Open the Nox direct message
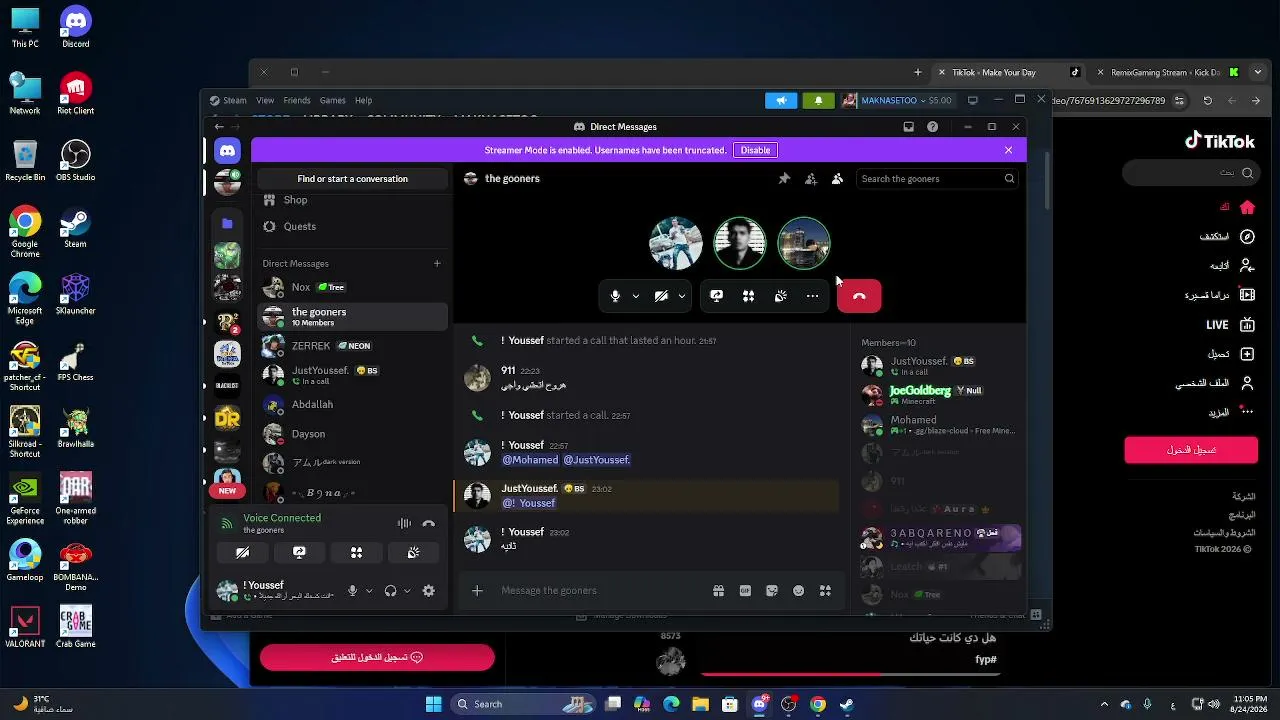 [x=352, y=287]
